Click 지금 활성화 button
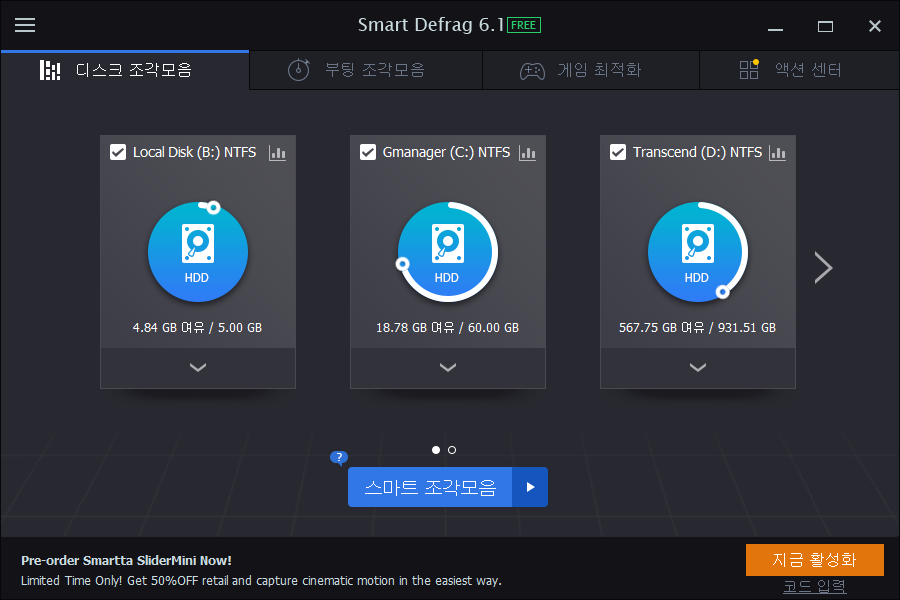 pos(814,560)
